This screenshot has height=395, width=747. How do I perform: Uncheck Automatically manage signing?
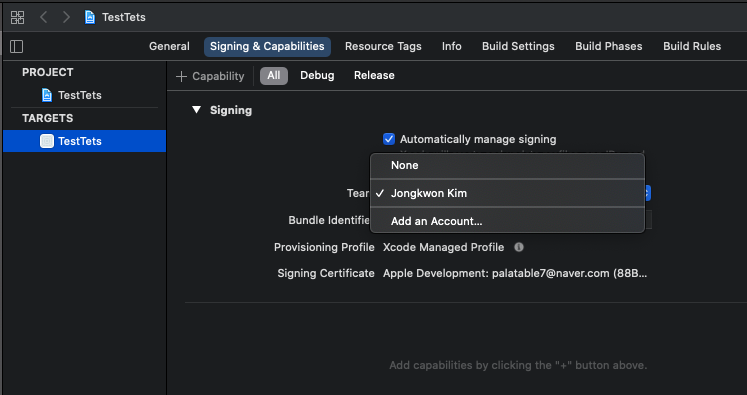click(x=389, y=139)
